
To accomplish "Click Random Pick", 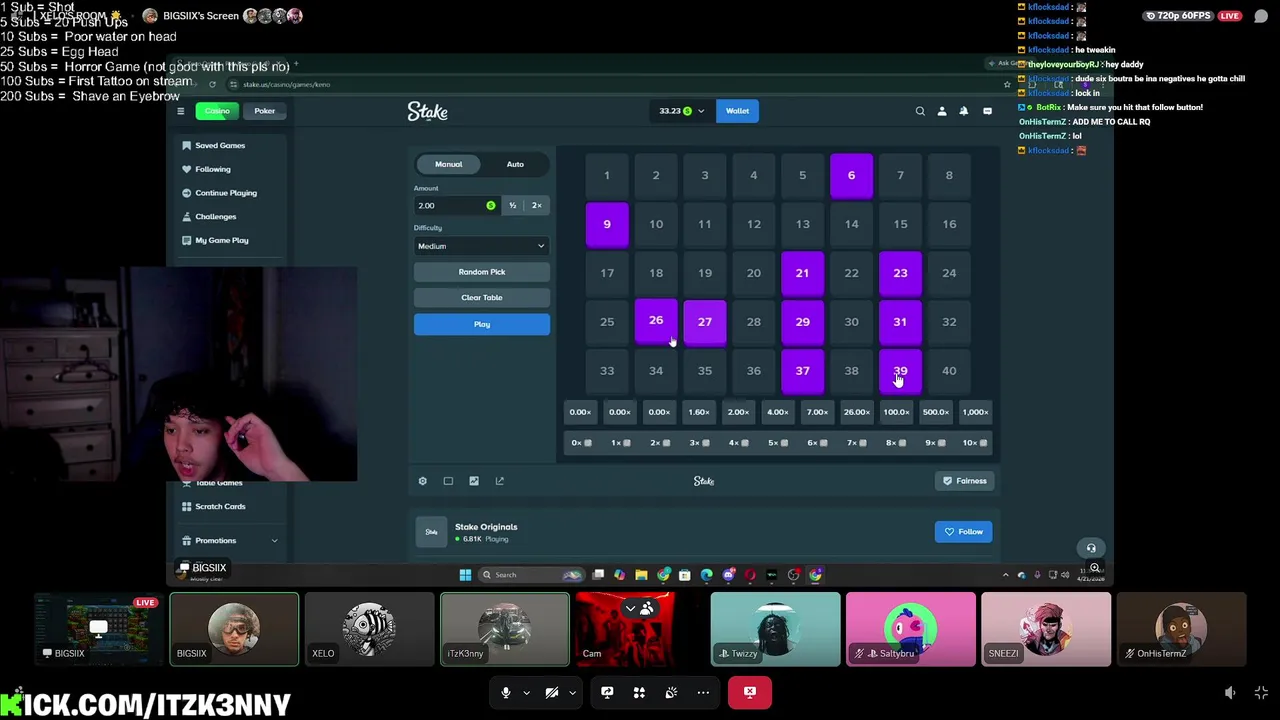I will (481, 272).
